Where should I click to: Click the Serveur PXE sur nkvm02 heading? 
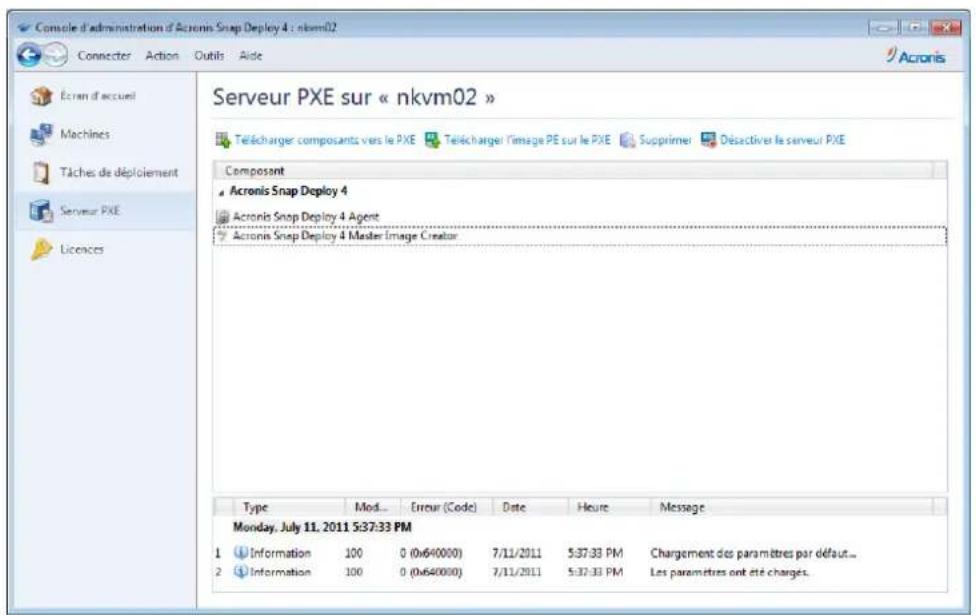click(x=354, y=97)
